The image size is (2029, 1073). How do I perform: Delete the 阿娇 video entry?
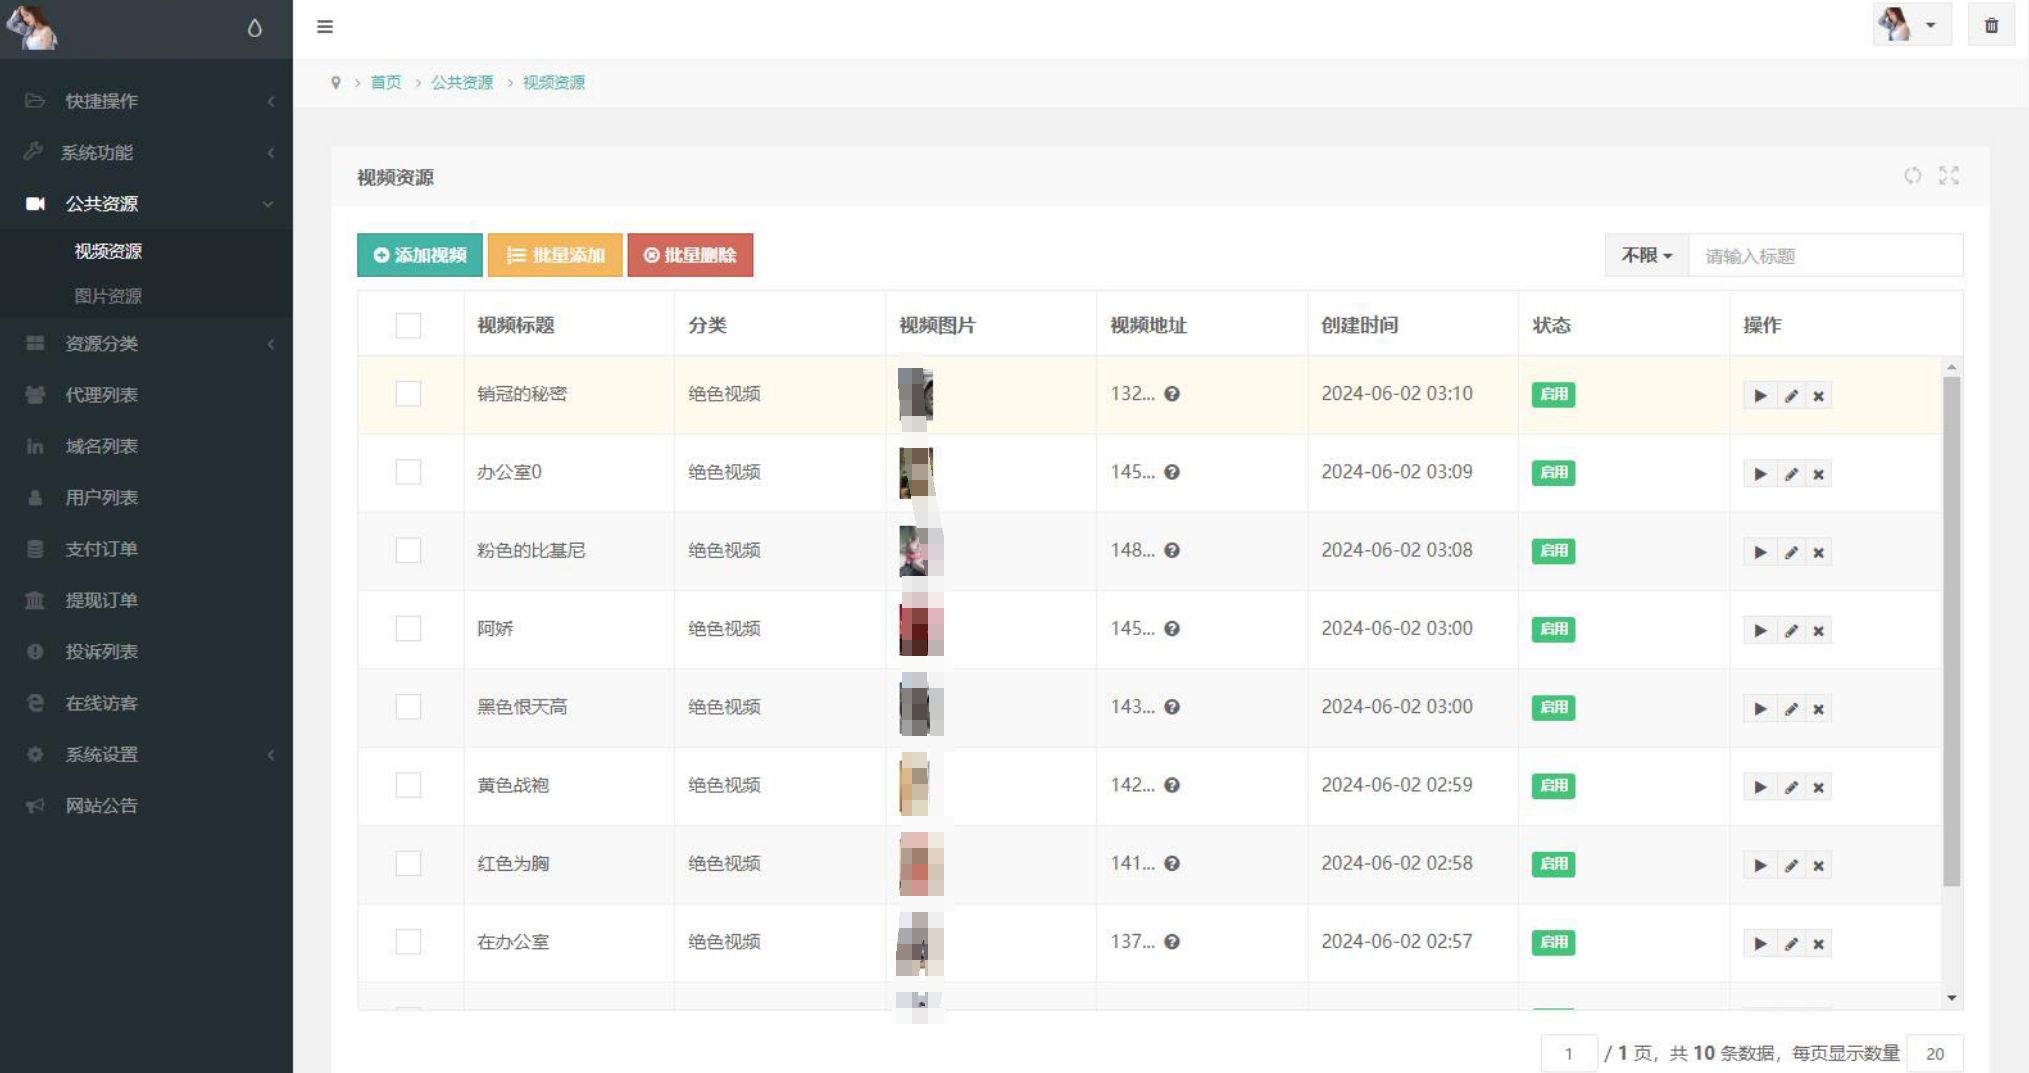[1819, 631]
